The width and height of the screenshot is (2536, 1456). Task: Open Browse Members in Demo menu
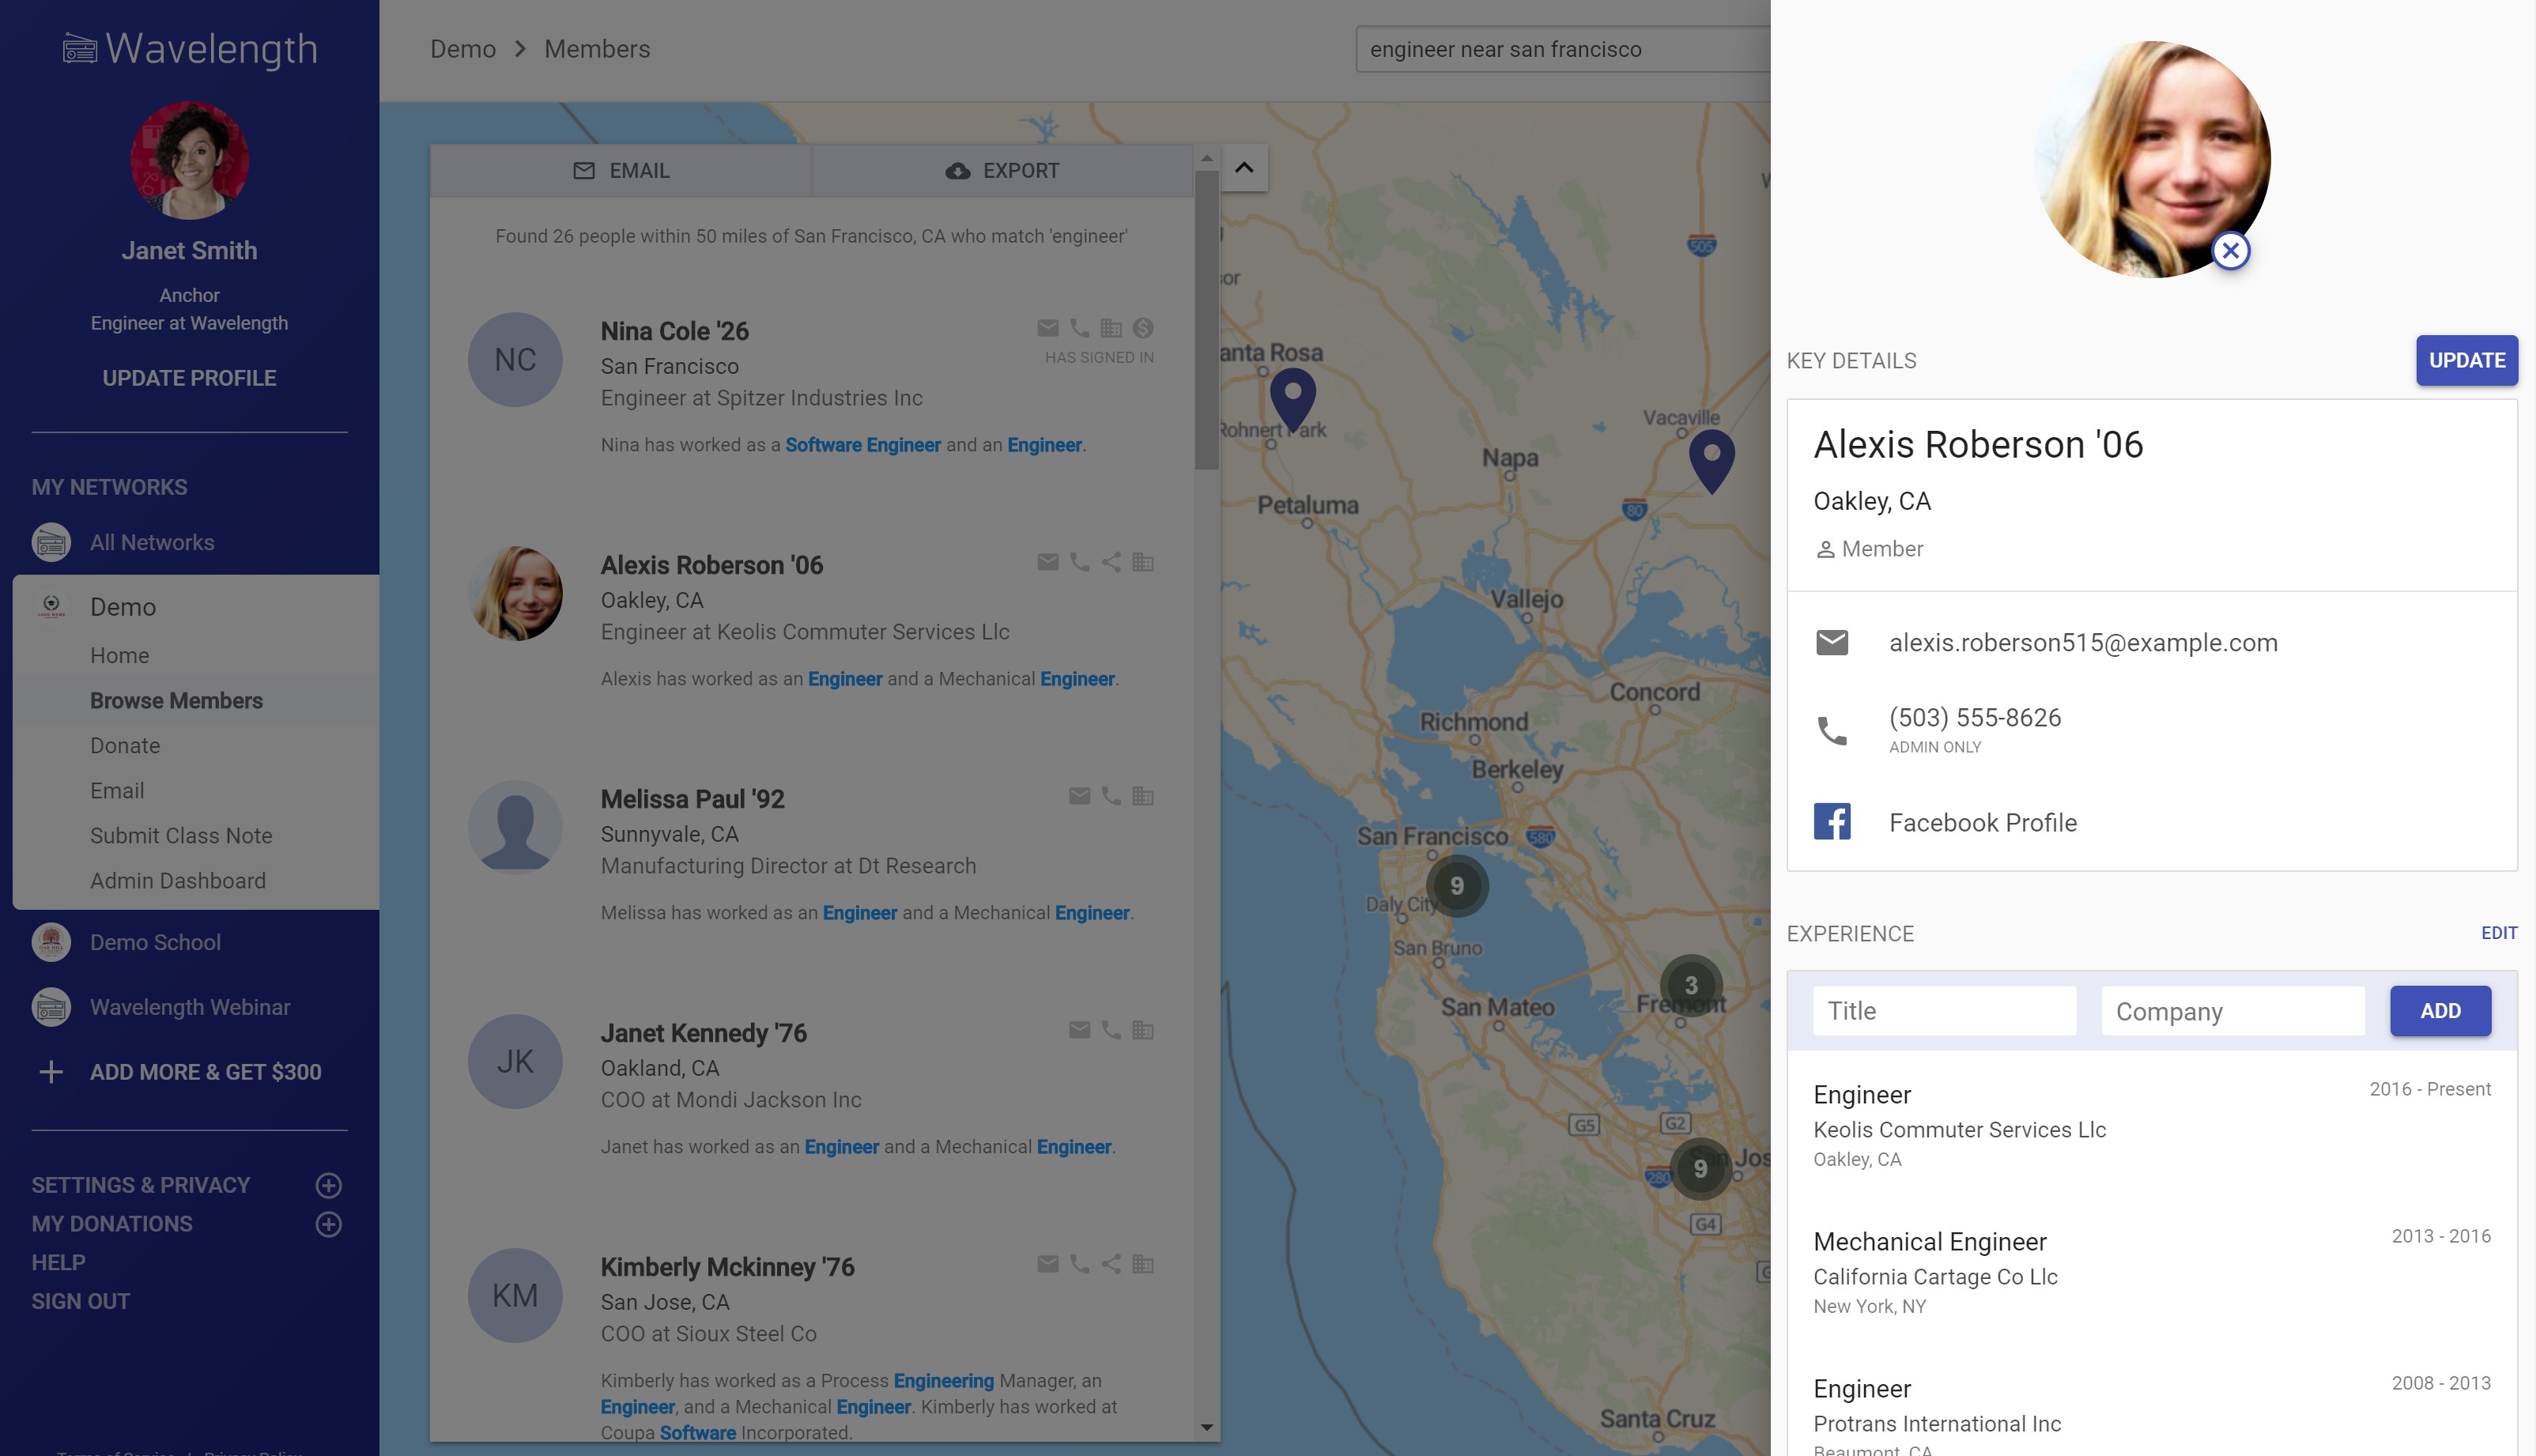tap(176, 701)
